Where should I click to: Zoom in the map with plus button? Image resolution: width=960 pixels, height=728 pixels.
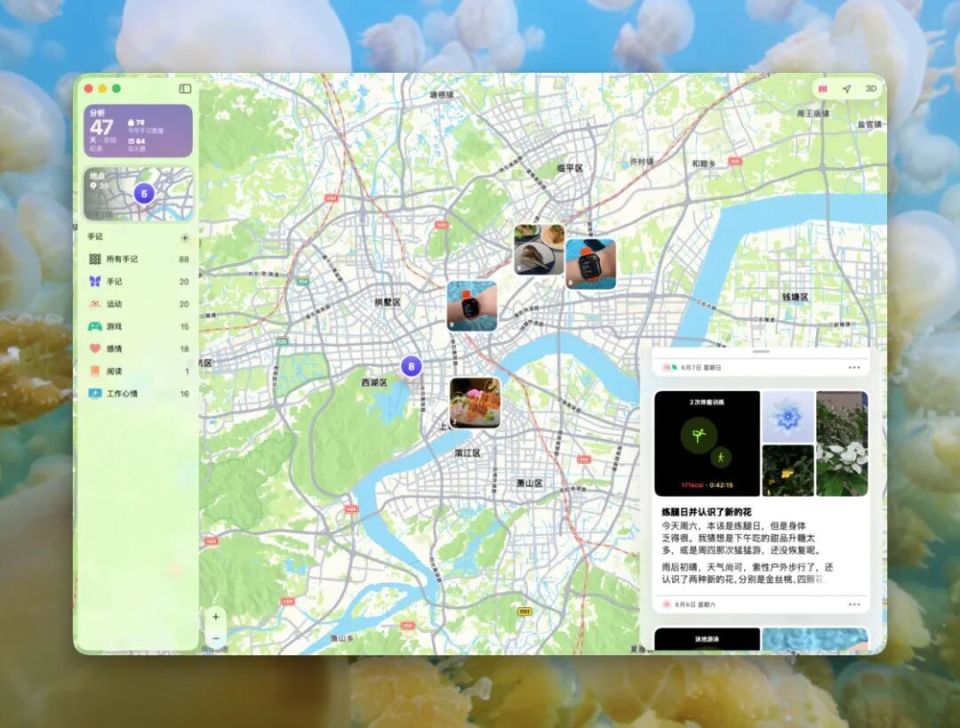click(x=216, y=617)
